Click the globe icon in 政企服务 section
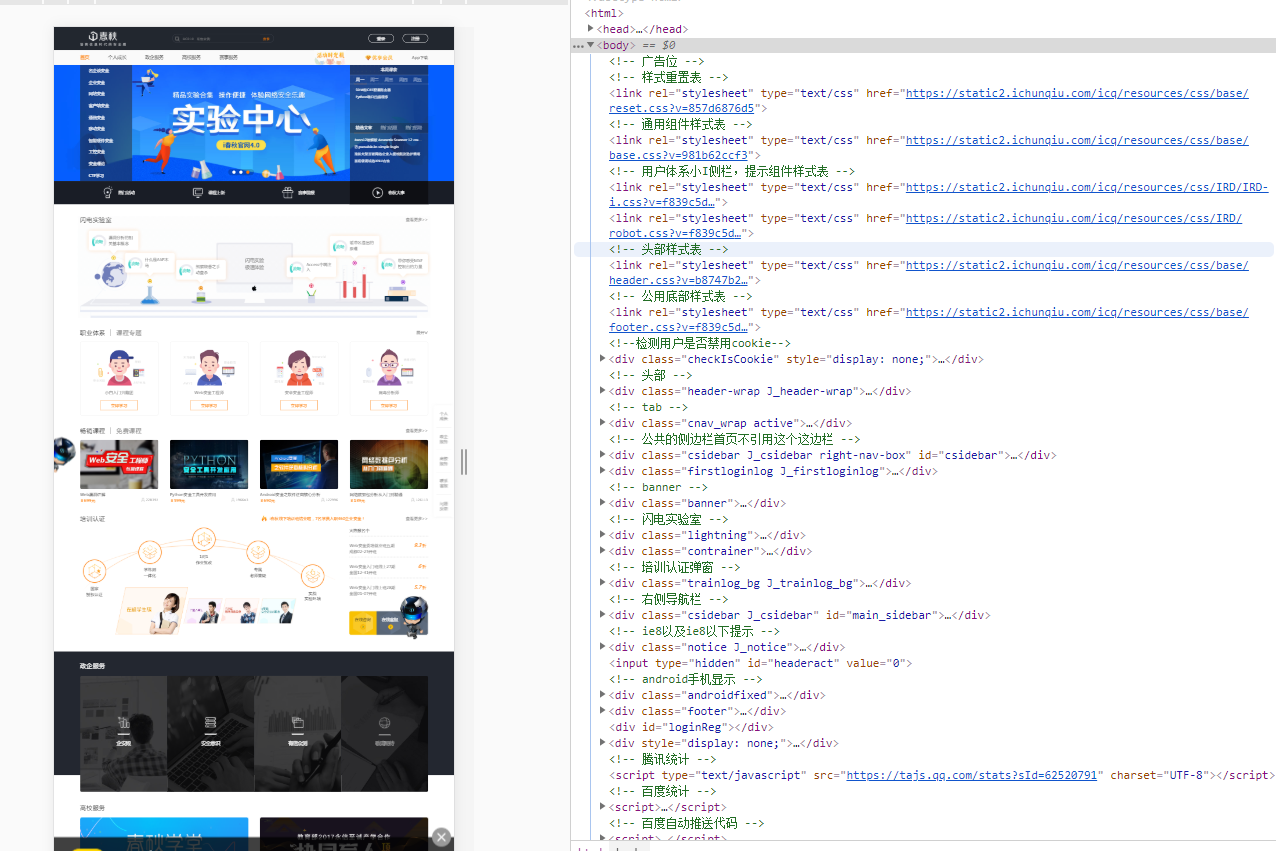This screenshot has height=851, width=1276. click(384, 723)
